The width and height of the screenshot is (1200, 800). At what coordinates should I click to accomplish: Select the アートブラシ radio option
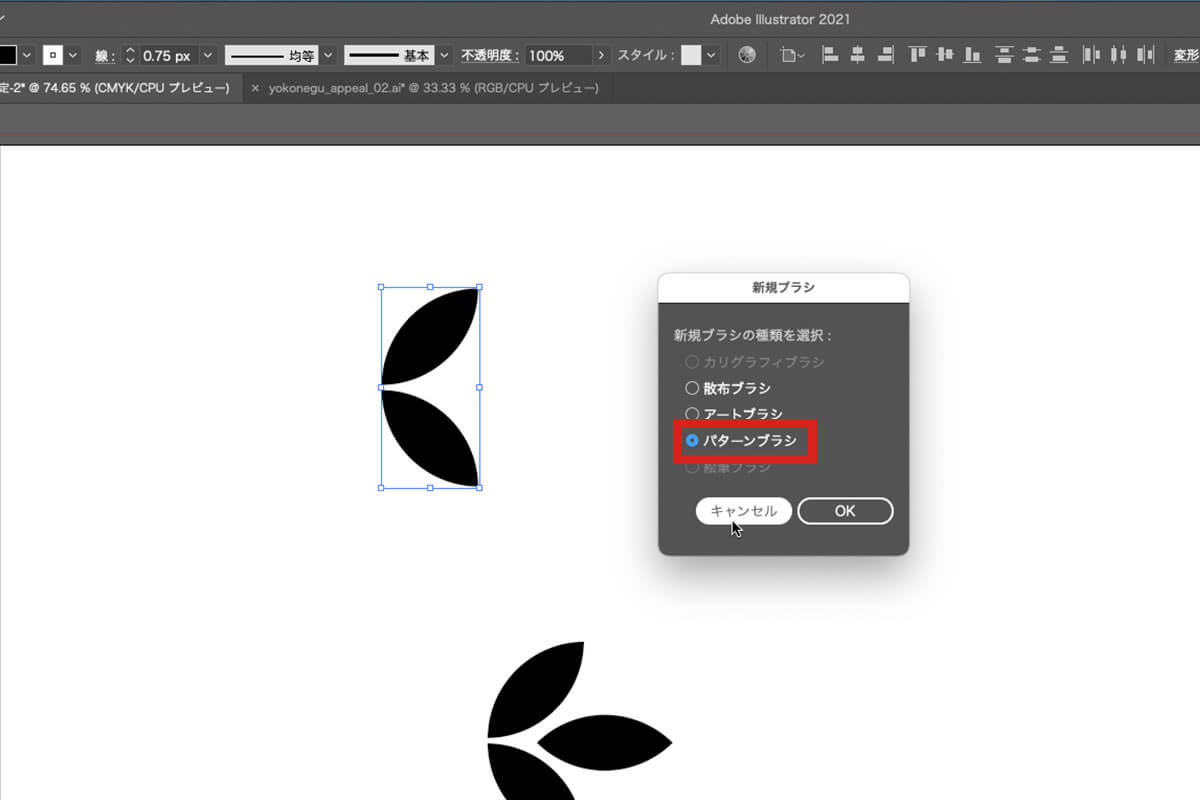click(692, 414)
